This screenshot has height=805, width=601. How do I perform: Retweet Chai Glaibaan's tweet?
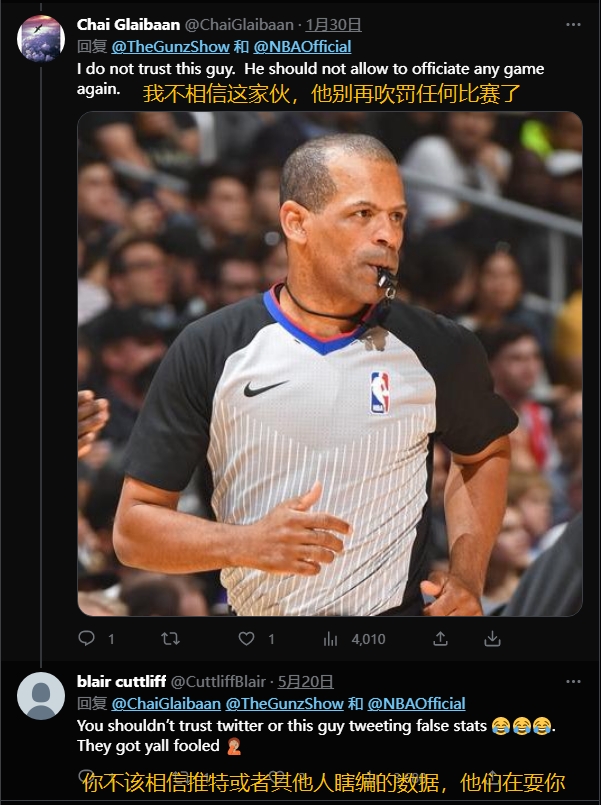click(x=170, y=638)
